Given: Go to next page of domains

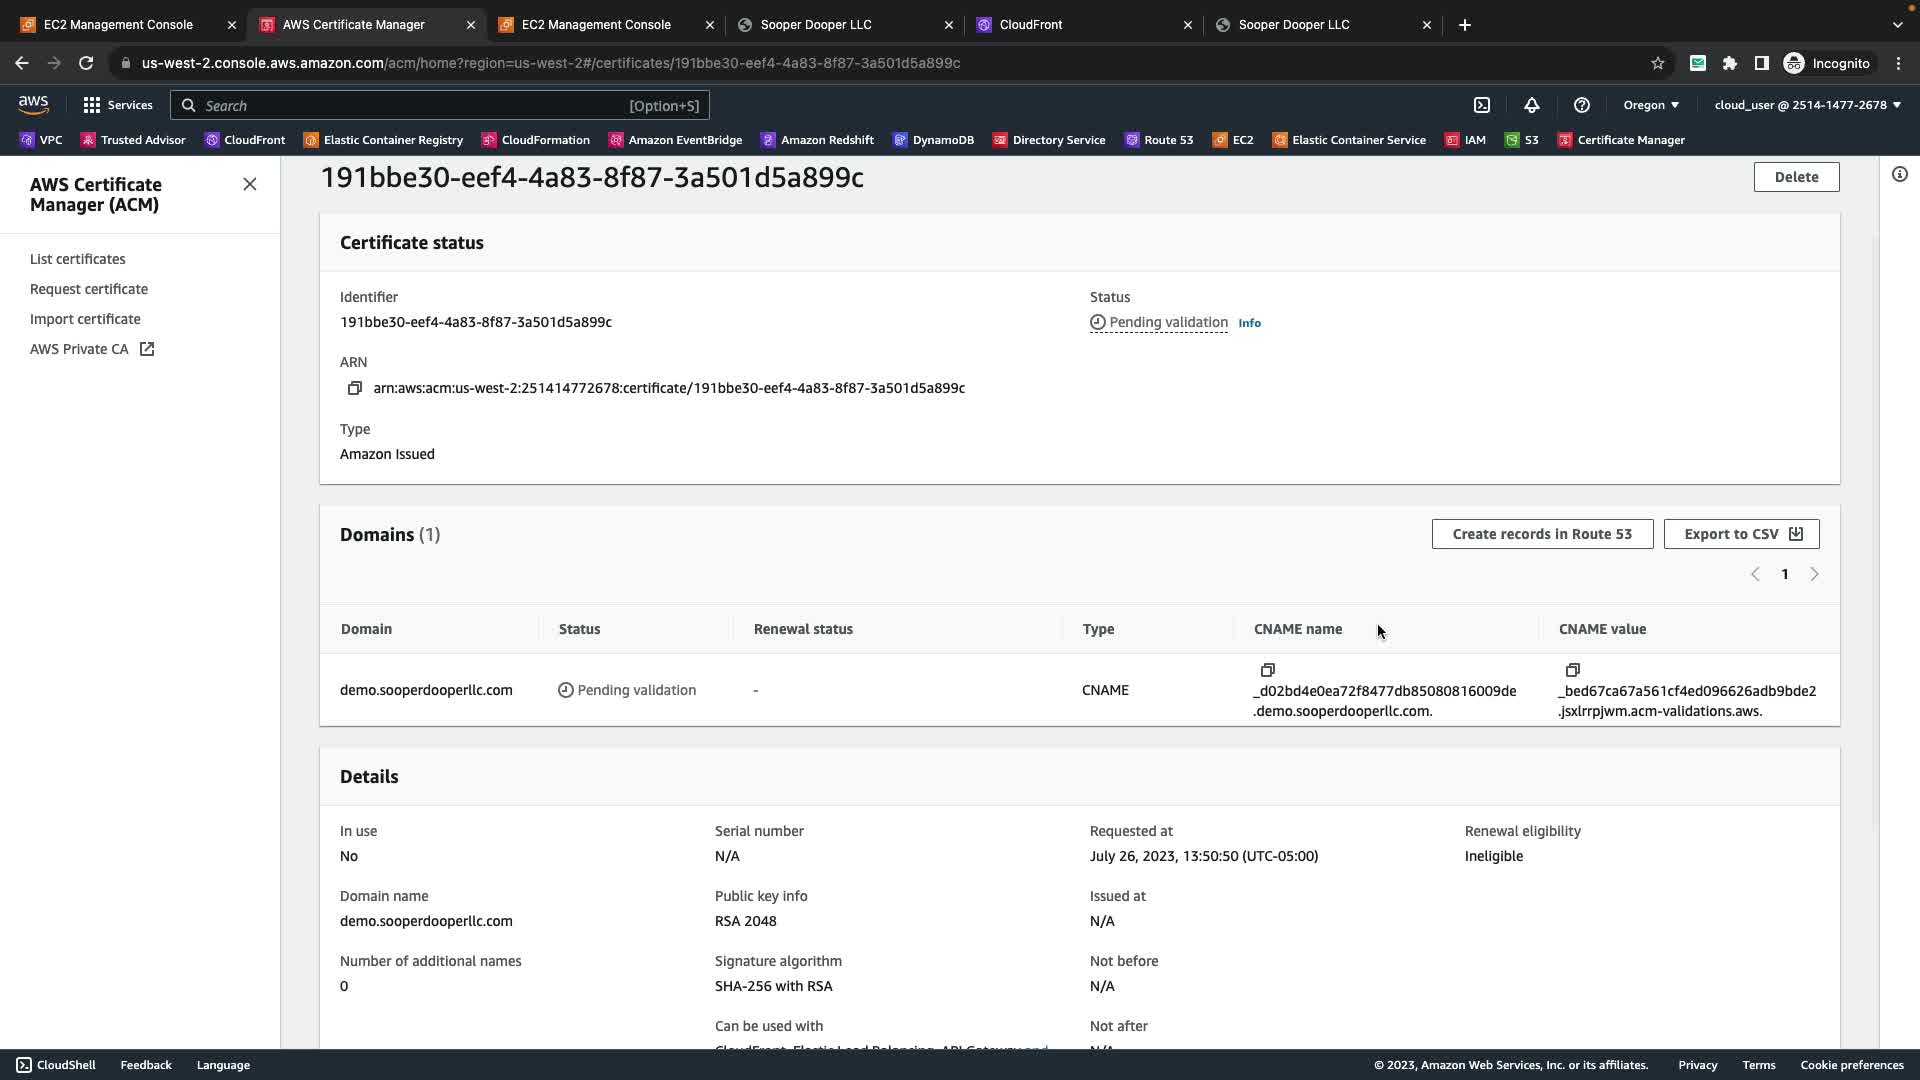Looking at the screenshot, I should tap(1814, 574).
